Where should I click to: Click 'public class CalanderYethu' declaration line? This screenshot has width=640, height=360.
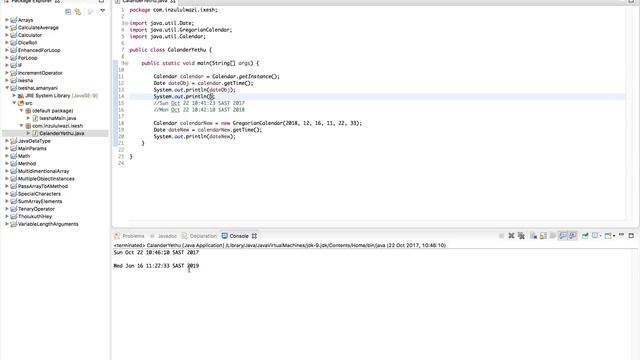click(171, 50)
